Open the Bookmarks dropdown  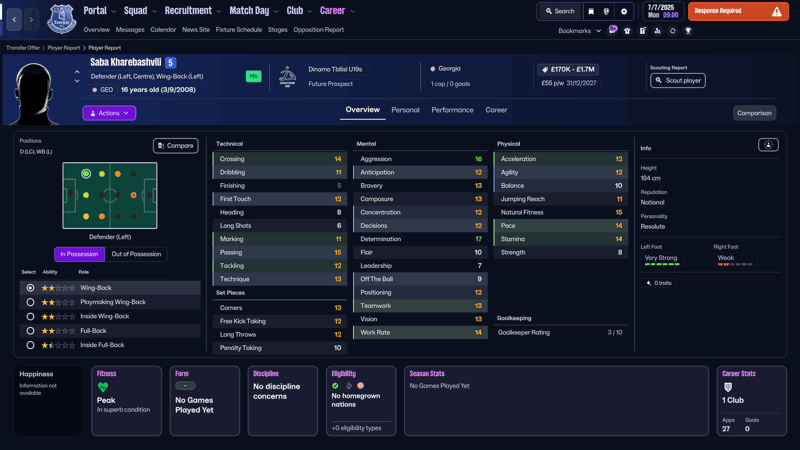(580, 31)
